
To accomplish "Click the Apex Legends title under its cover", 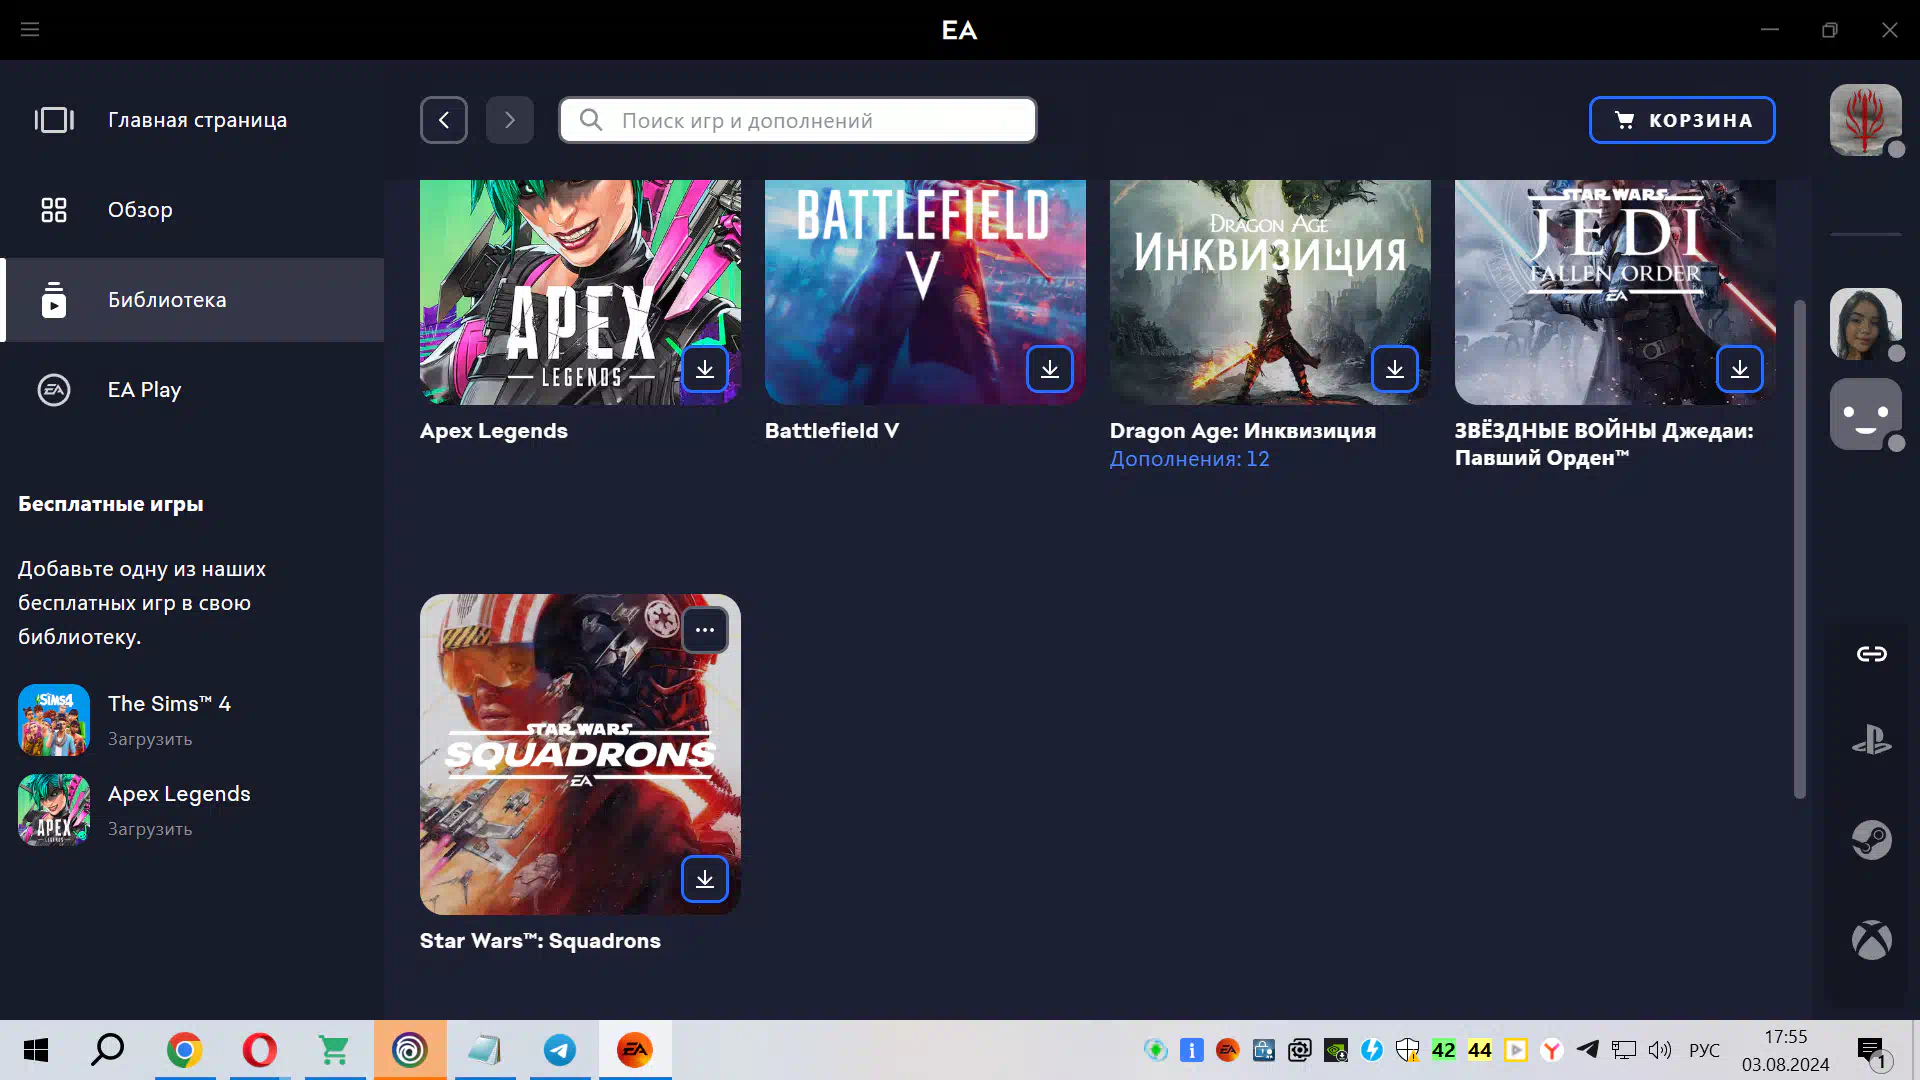I will coord(494,431).
